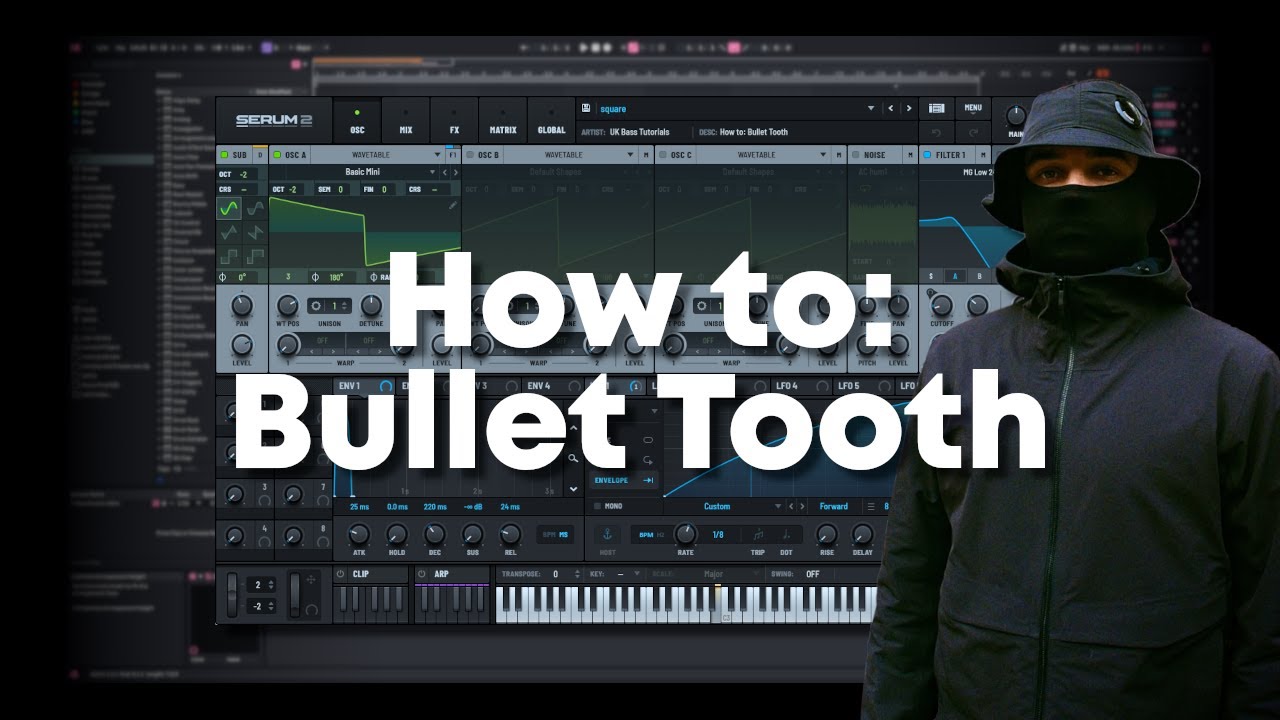Click the envelope ATK knob
Image resolution: width=1280 pixels, height=720 pixels.
click(x=359, y=534)
